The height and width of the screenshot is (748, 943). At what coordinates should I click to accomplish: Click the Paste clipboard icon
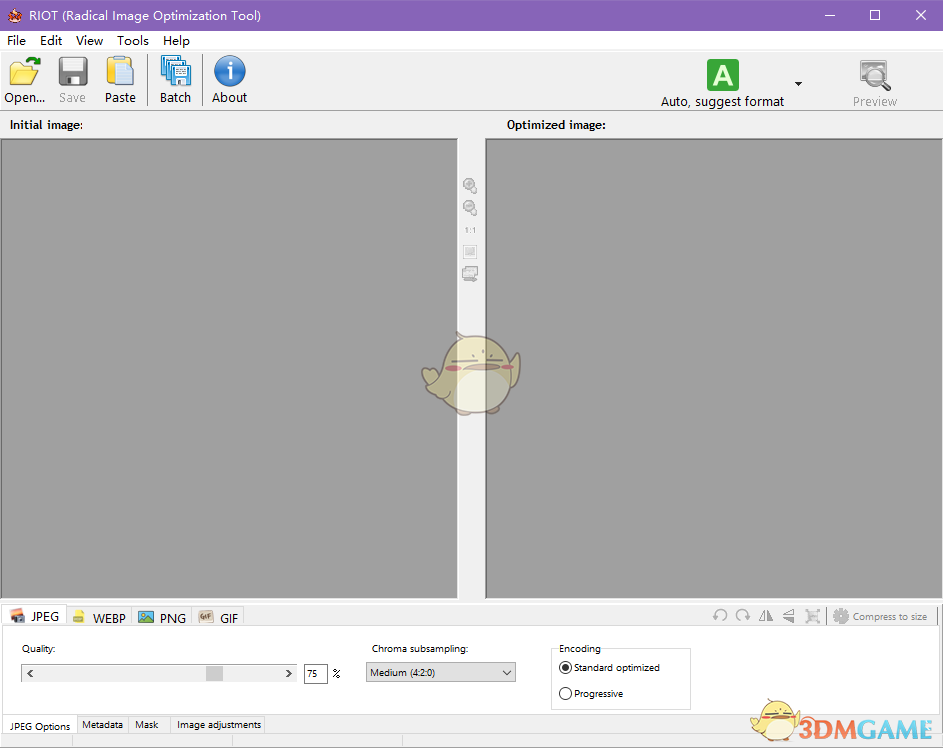point(120,79)
